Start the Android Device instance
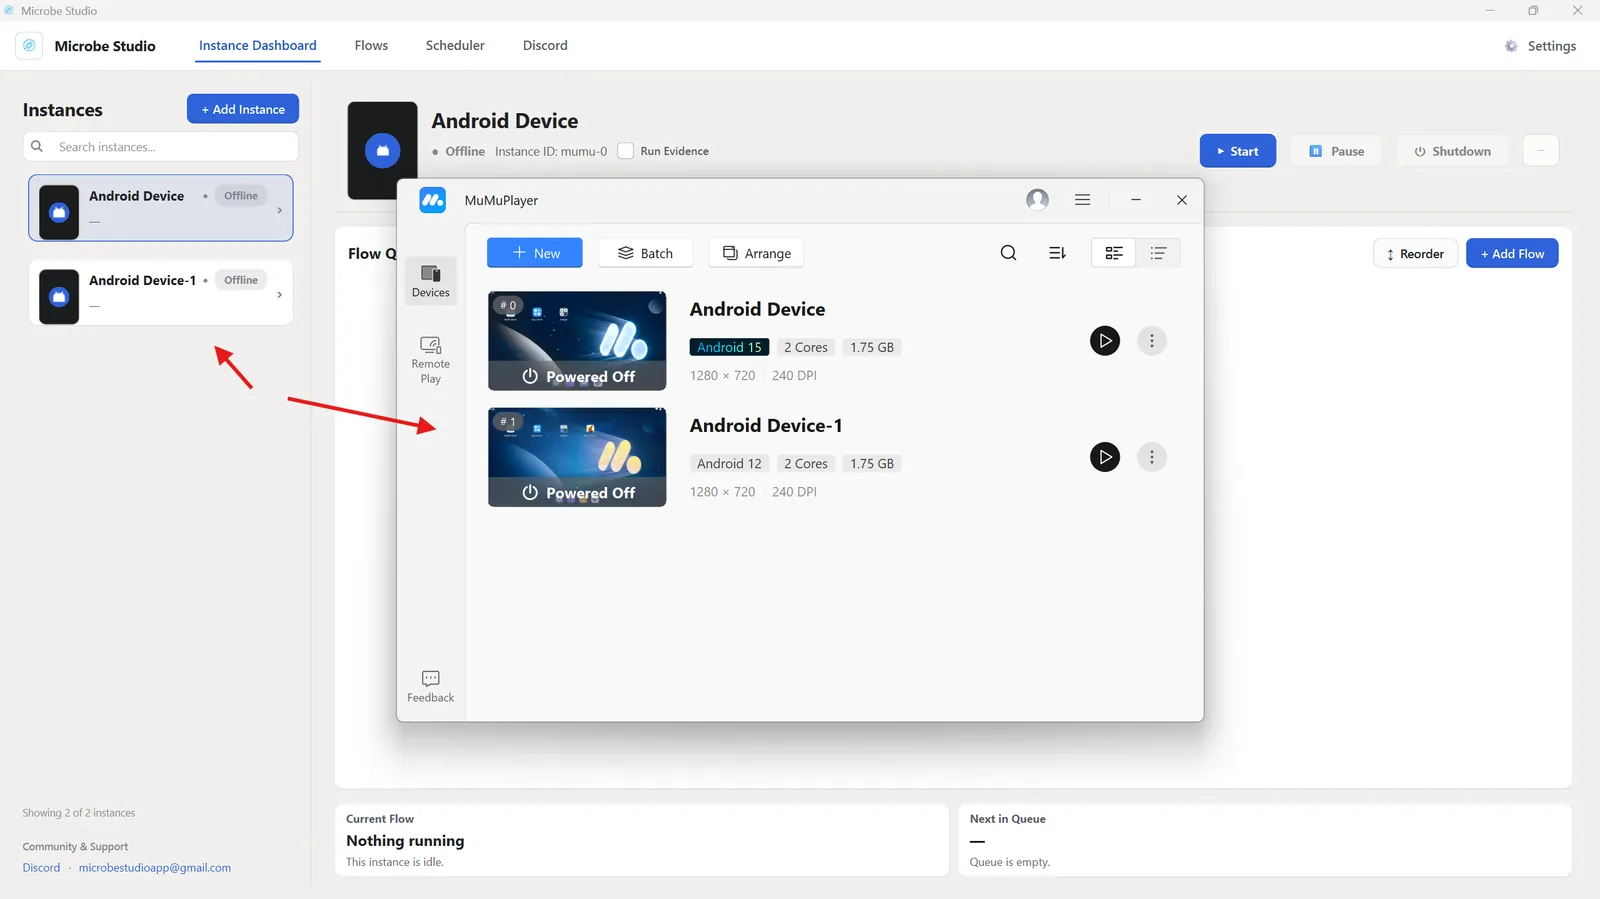Viewport: 1600px width, 899px height. [1238, 151]
